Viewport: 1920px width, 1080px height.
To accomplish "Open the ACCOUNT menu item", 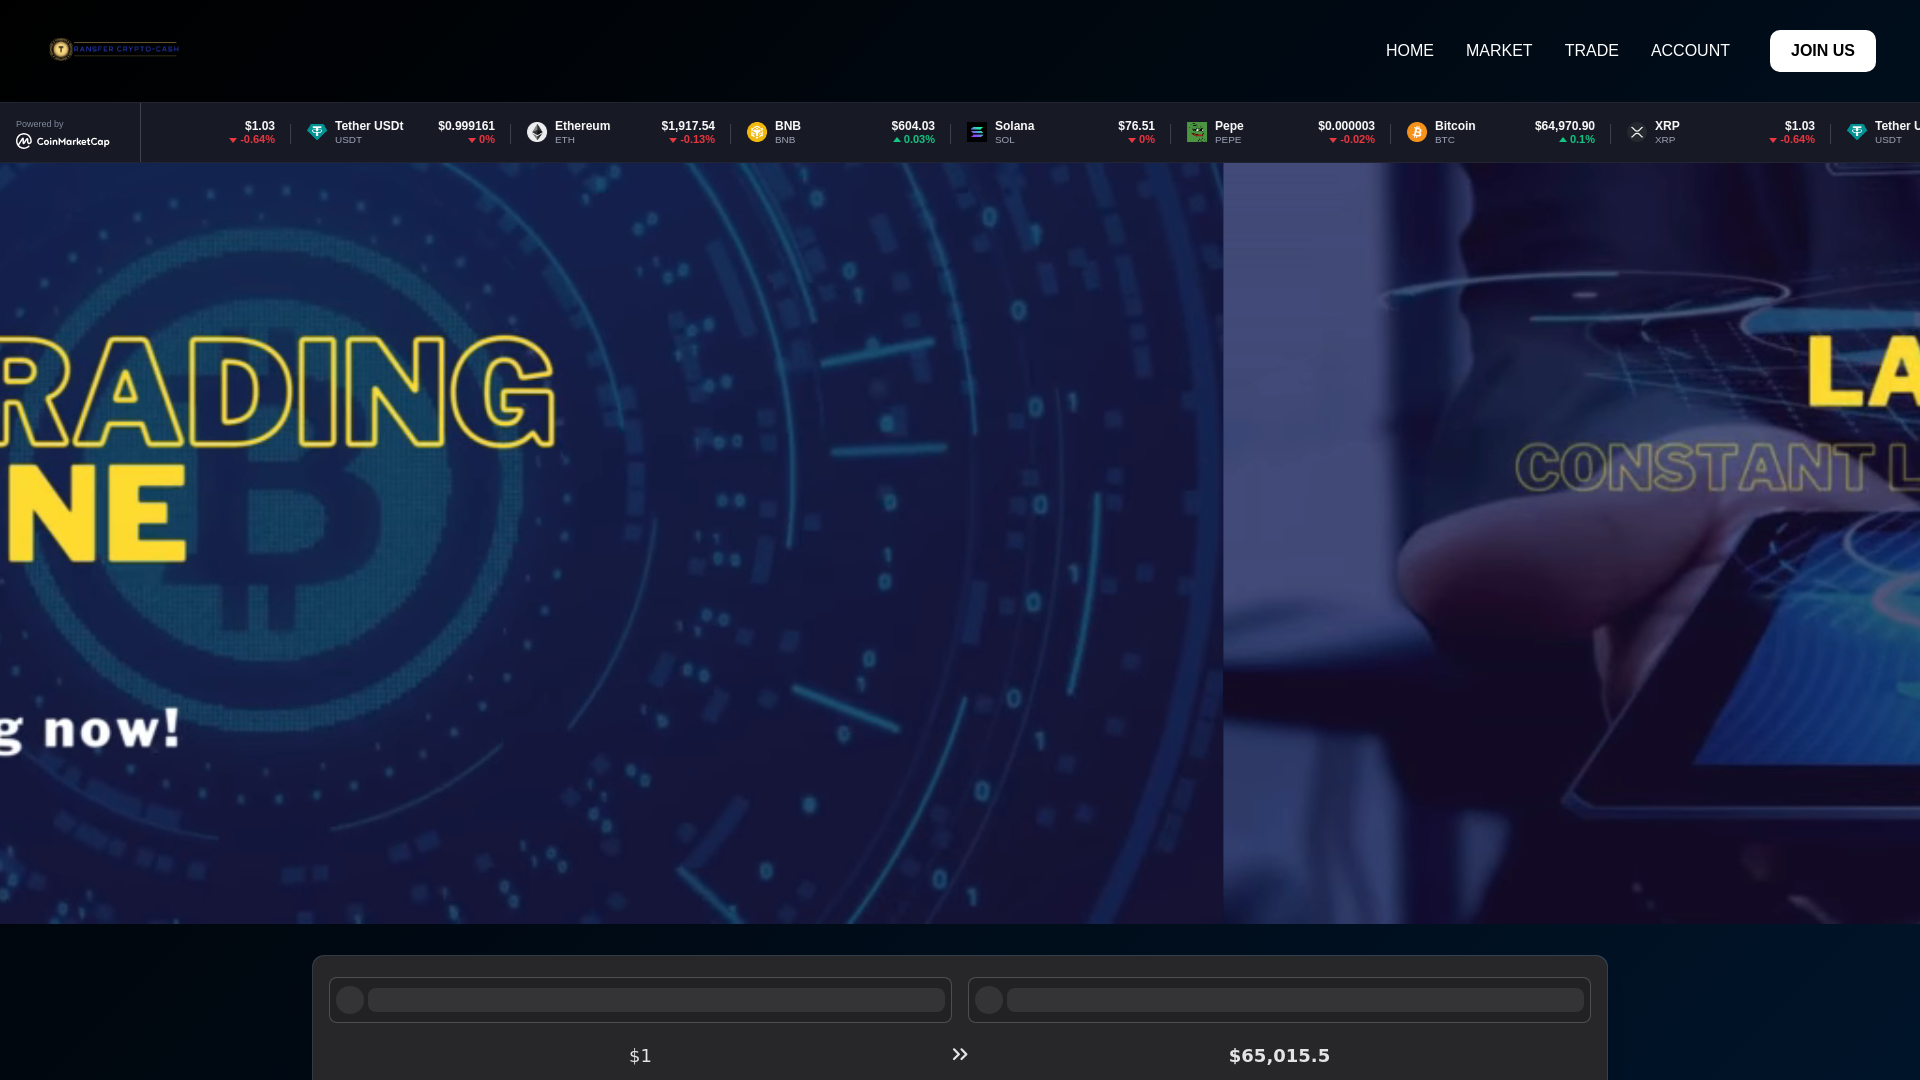I will coord(1690,50).
